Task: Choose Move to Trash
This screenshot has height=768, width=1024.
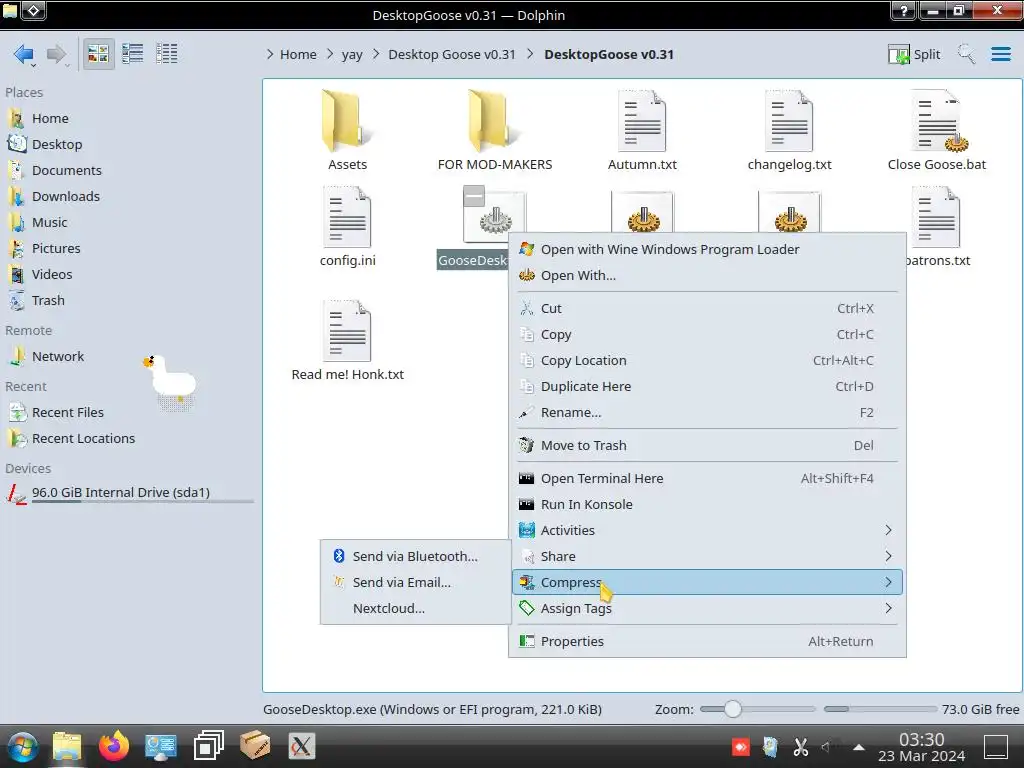Action: [x=707, y=445]
